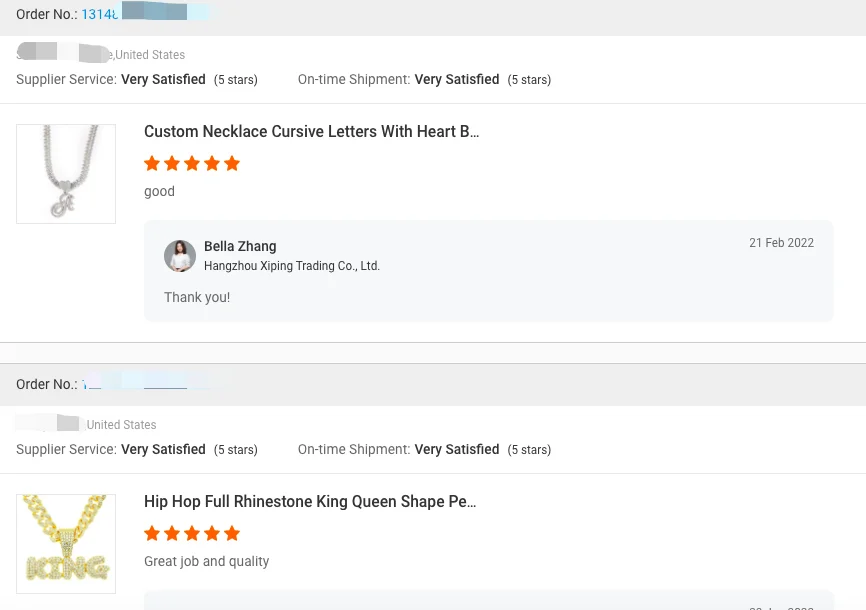866x610 pixels.
Task: Click Bella Zhang's profile avatar
Action: coord(180,256)
